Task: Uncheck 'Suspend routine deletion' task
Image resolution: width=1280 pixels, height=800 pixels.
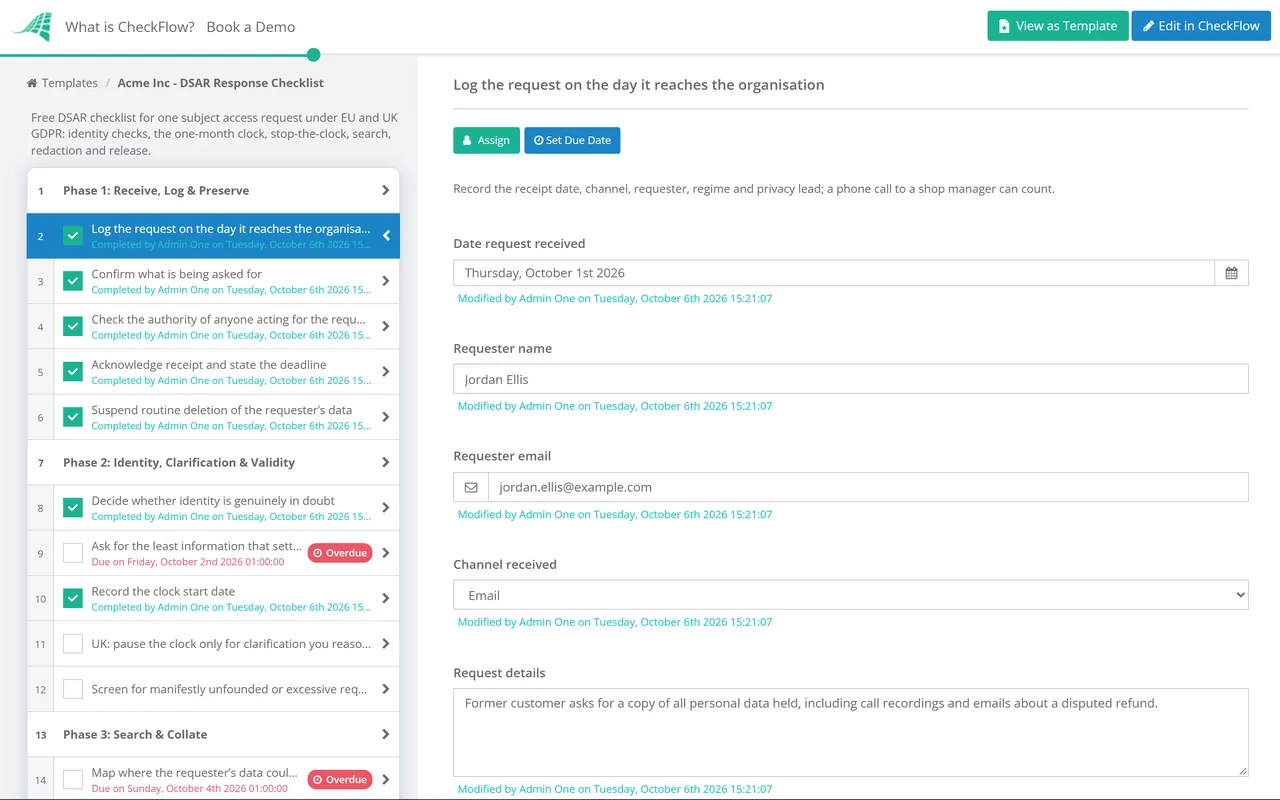Action: (73, 417)
